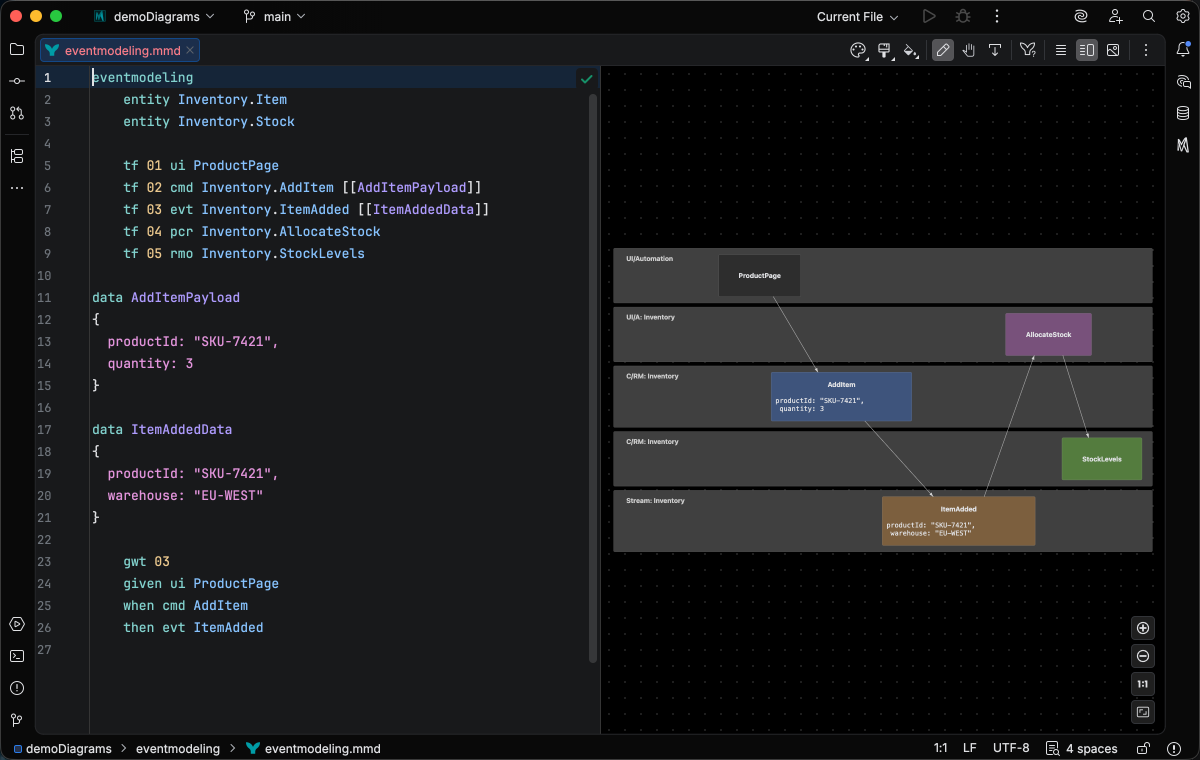
Task: Open the fill bucket color menu
Action: coord(911,50)
